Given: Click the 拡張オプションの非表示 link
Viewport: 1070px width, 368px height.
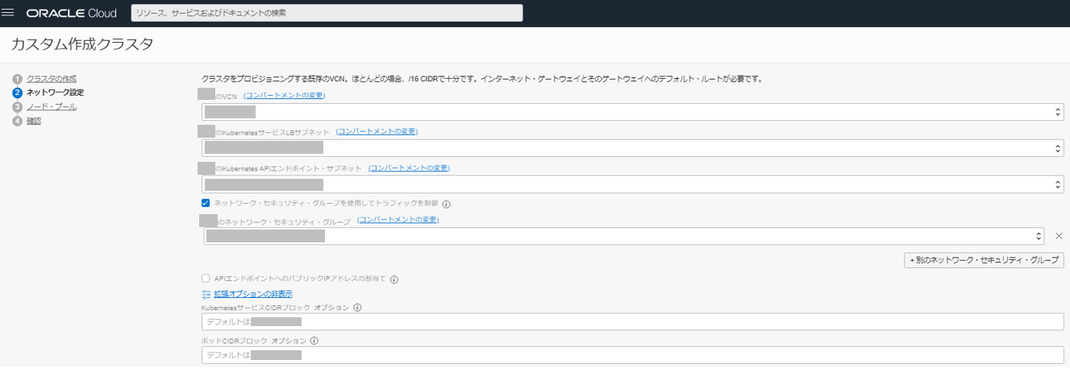Looking at the screenshot, I should 253,294.
